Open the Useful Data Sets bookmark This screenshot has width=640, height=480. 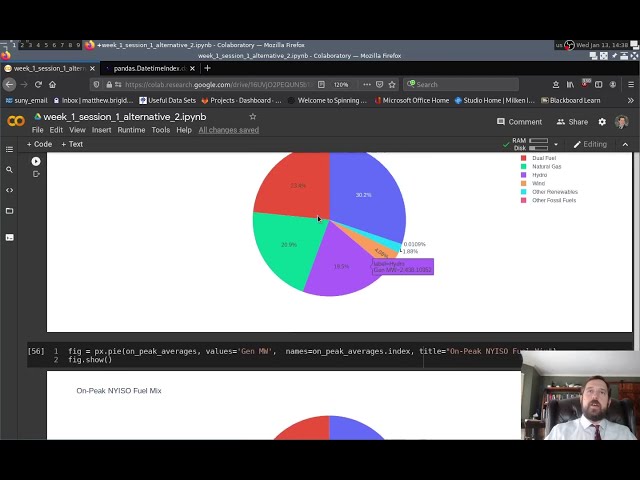(167, 100)
